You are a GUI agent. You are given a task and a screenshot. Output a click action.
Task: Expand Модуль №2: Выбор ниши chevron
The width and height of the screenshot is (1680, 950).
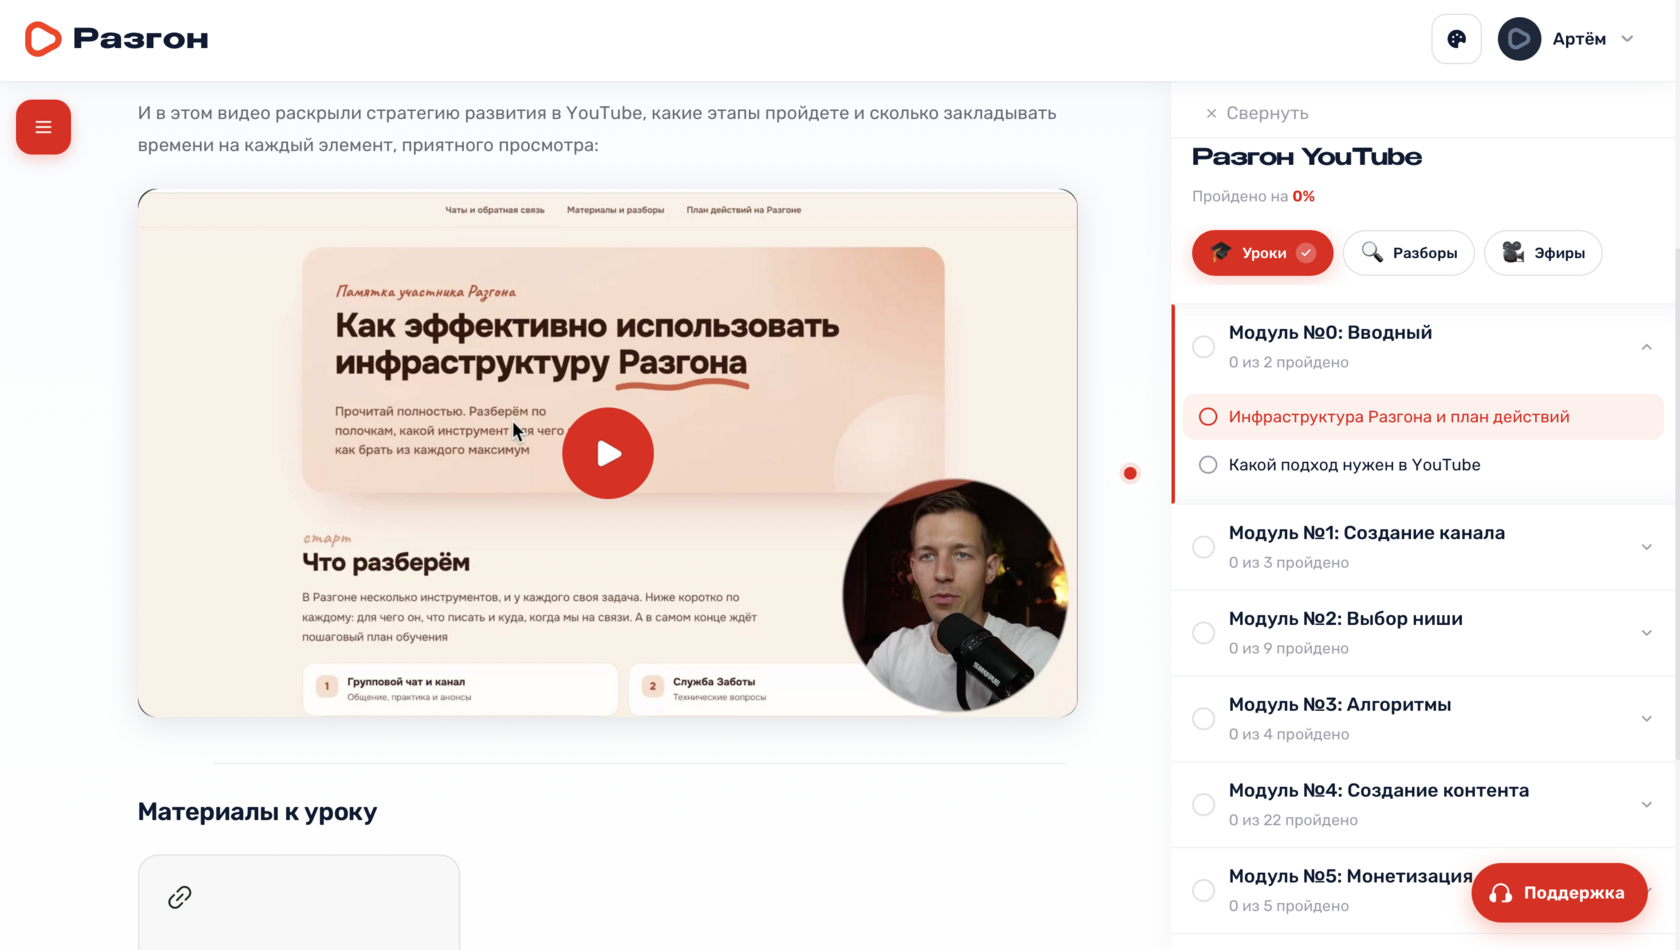[1646, 633]
